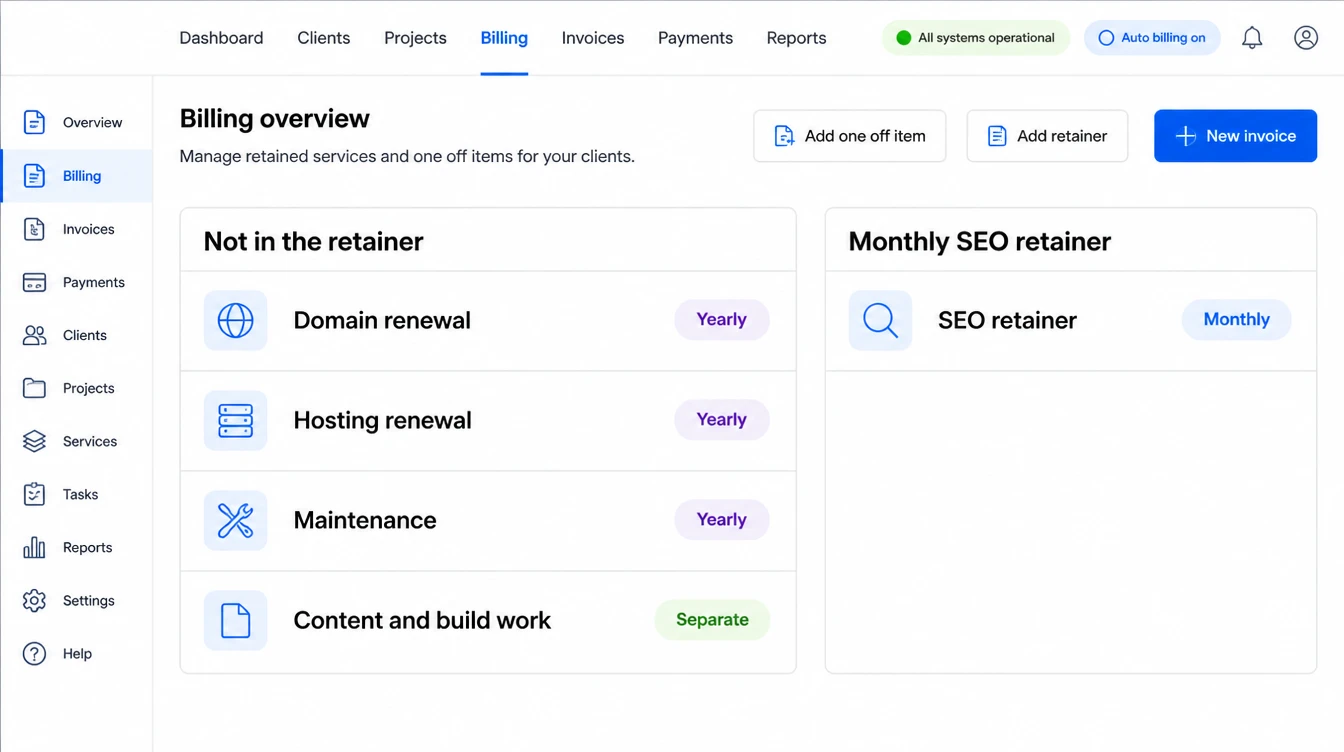Click the Content and build work title
Viewport: 1344px width, 752px height.
[422, 620]
